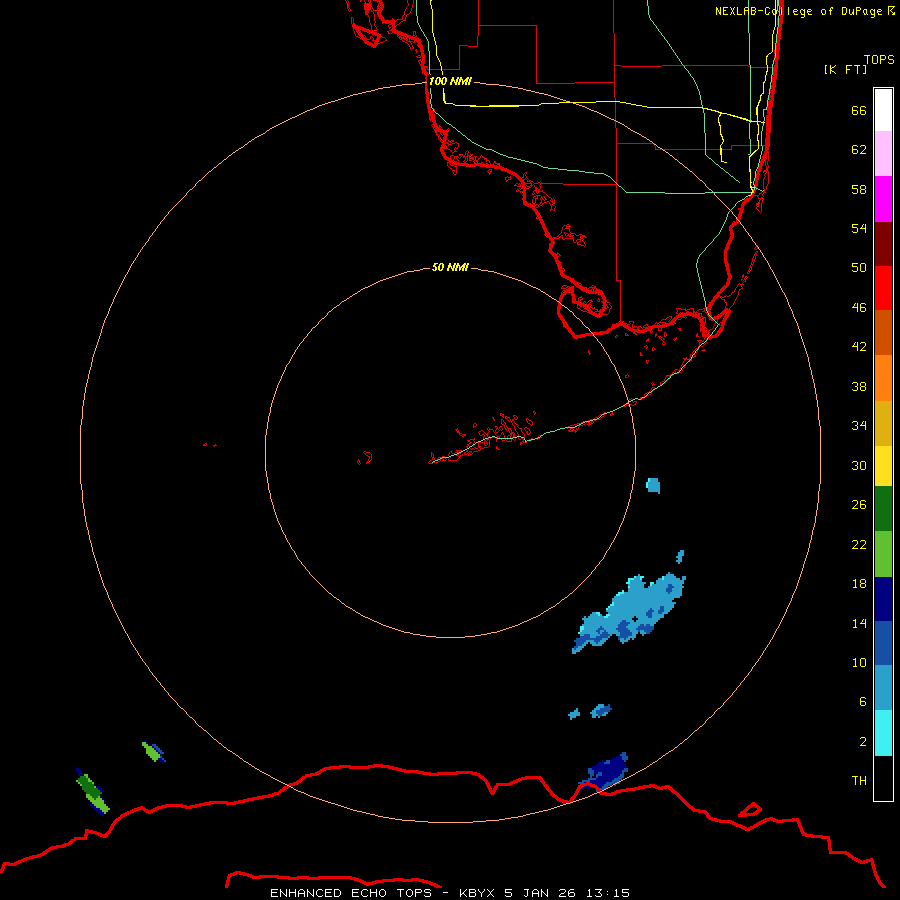Click the '62' legend label
900x900 pixels.
[x=859, y=150]
